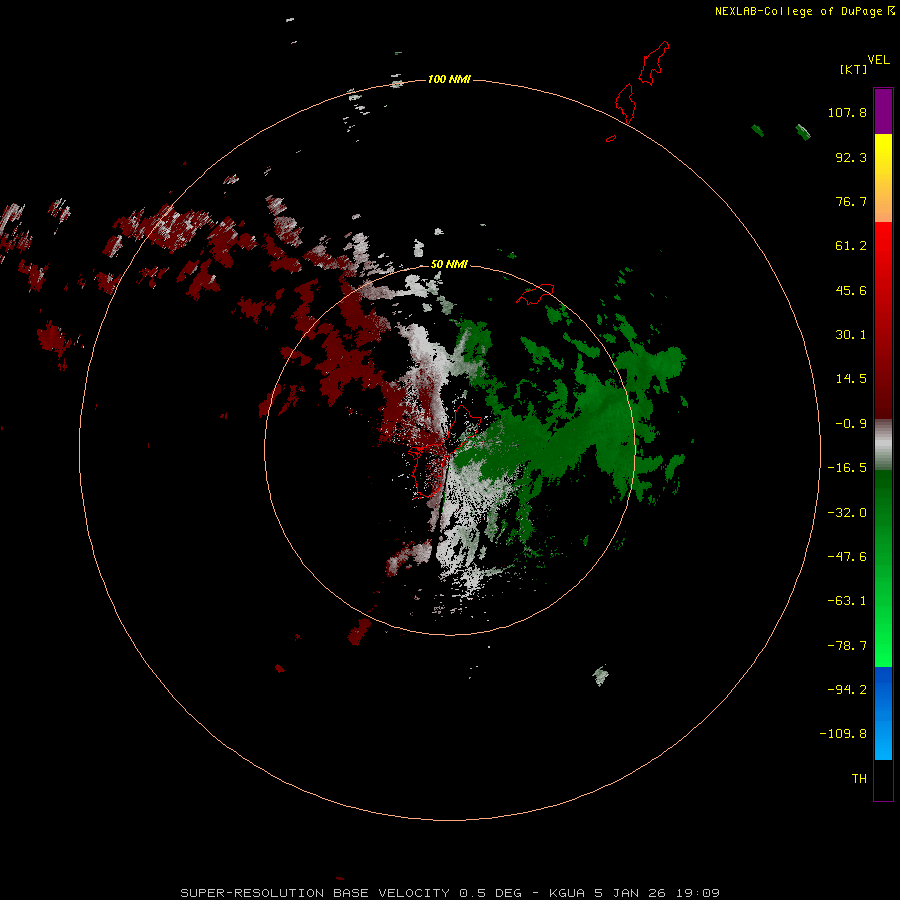The image size is (900, 900).
Task: Click the 45.6 velocity legend value
Action: click(851, 290)
